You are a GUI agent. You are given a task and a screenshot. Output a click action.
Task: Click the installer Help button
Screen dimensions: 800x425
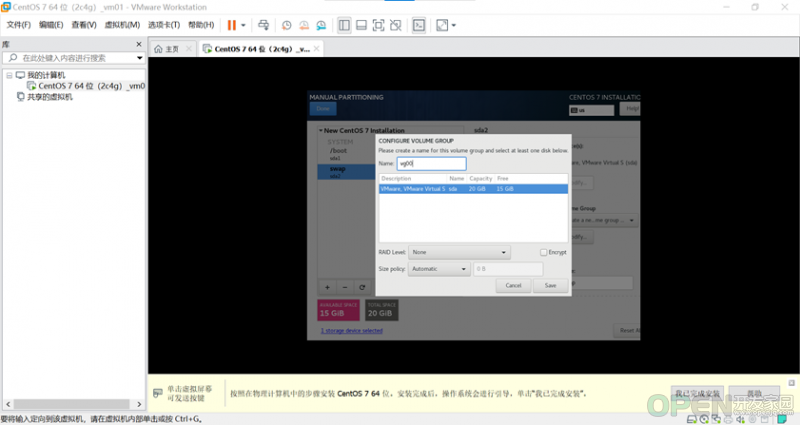[630, 108]
